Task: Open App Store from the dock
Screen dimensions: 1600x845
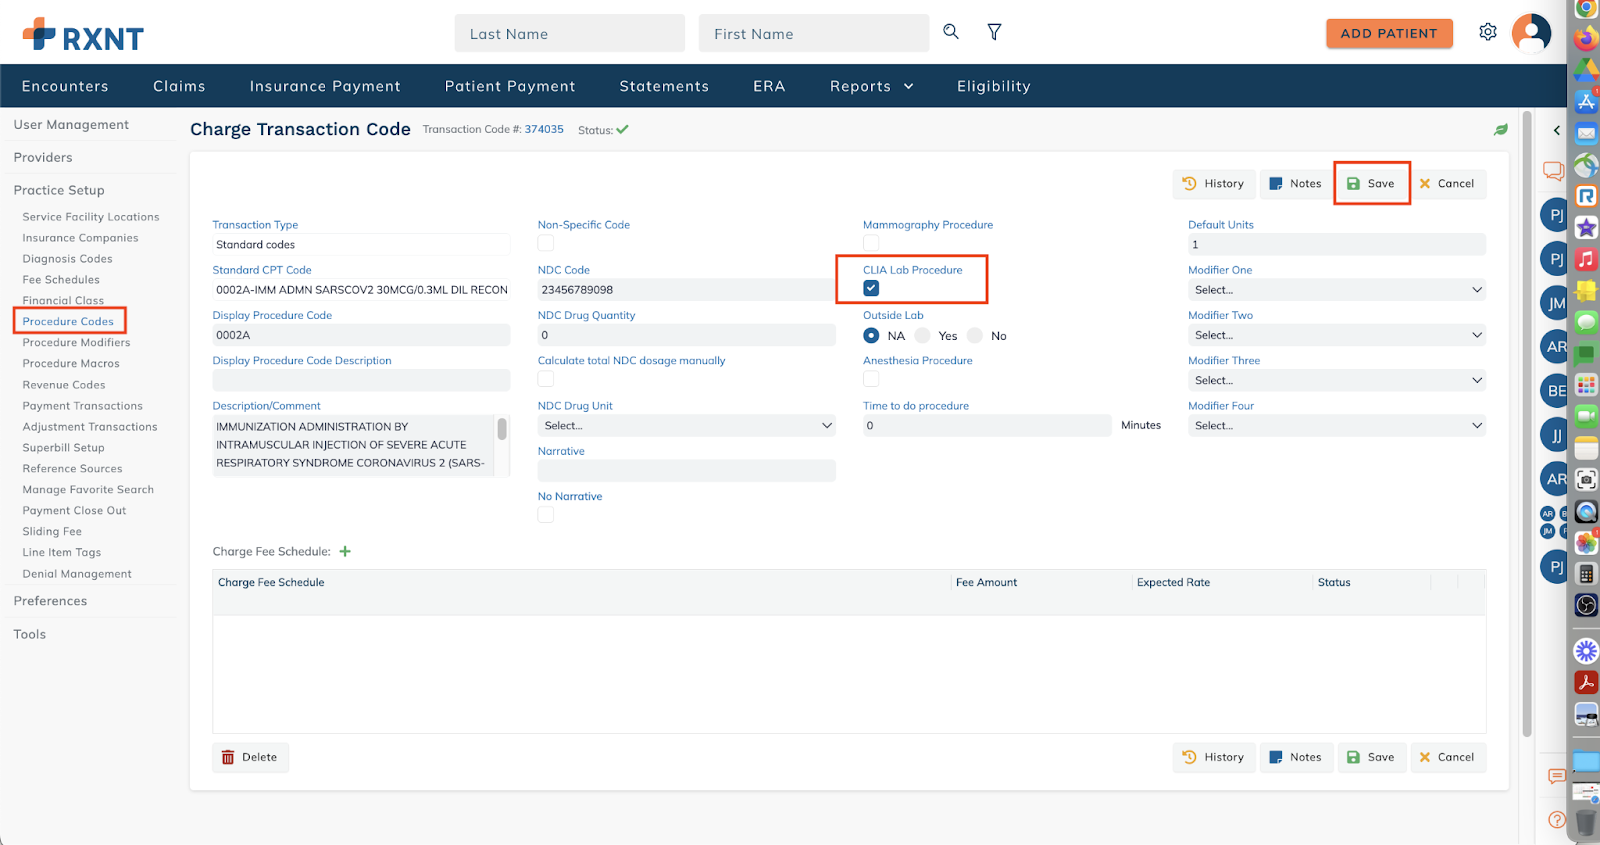Action: point(1586,101)
